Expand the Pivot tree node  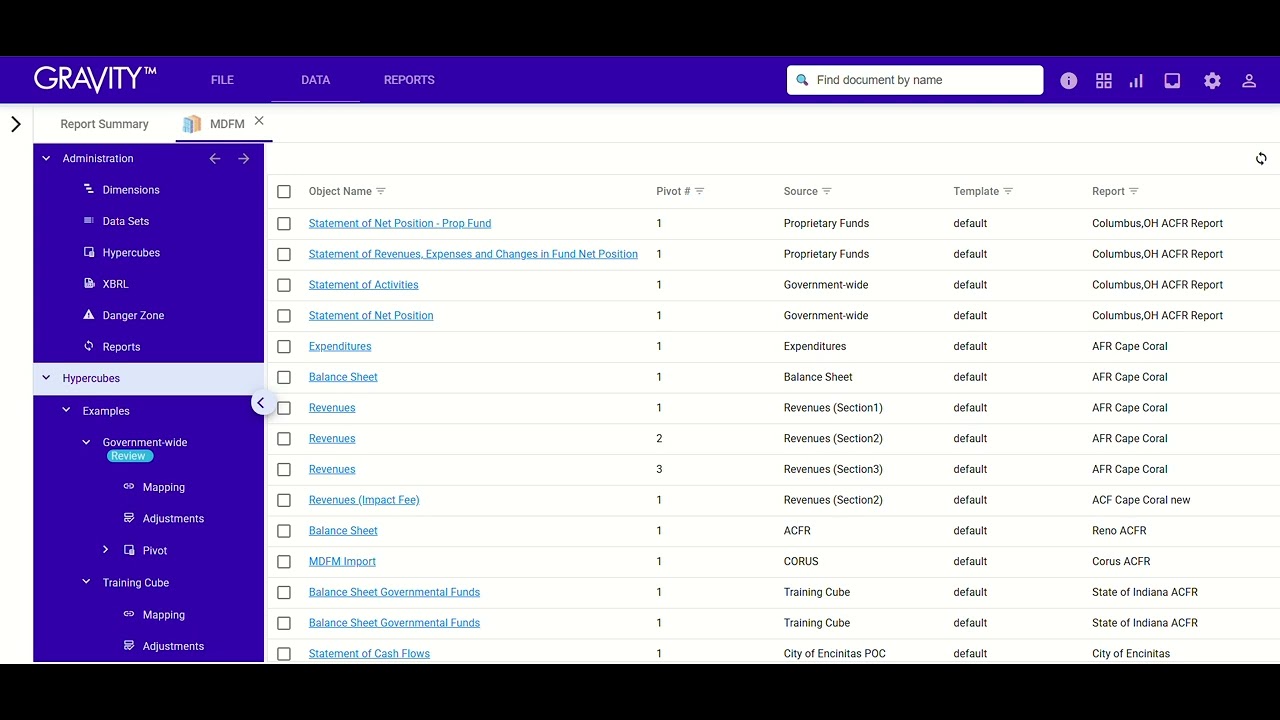(106, 550)
